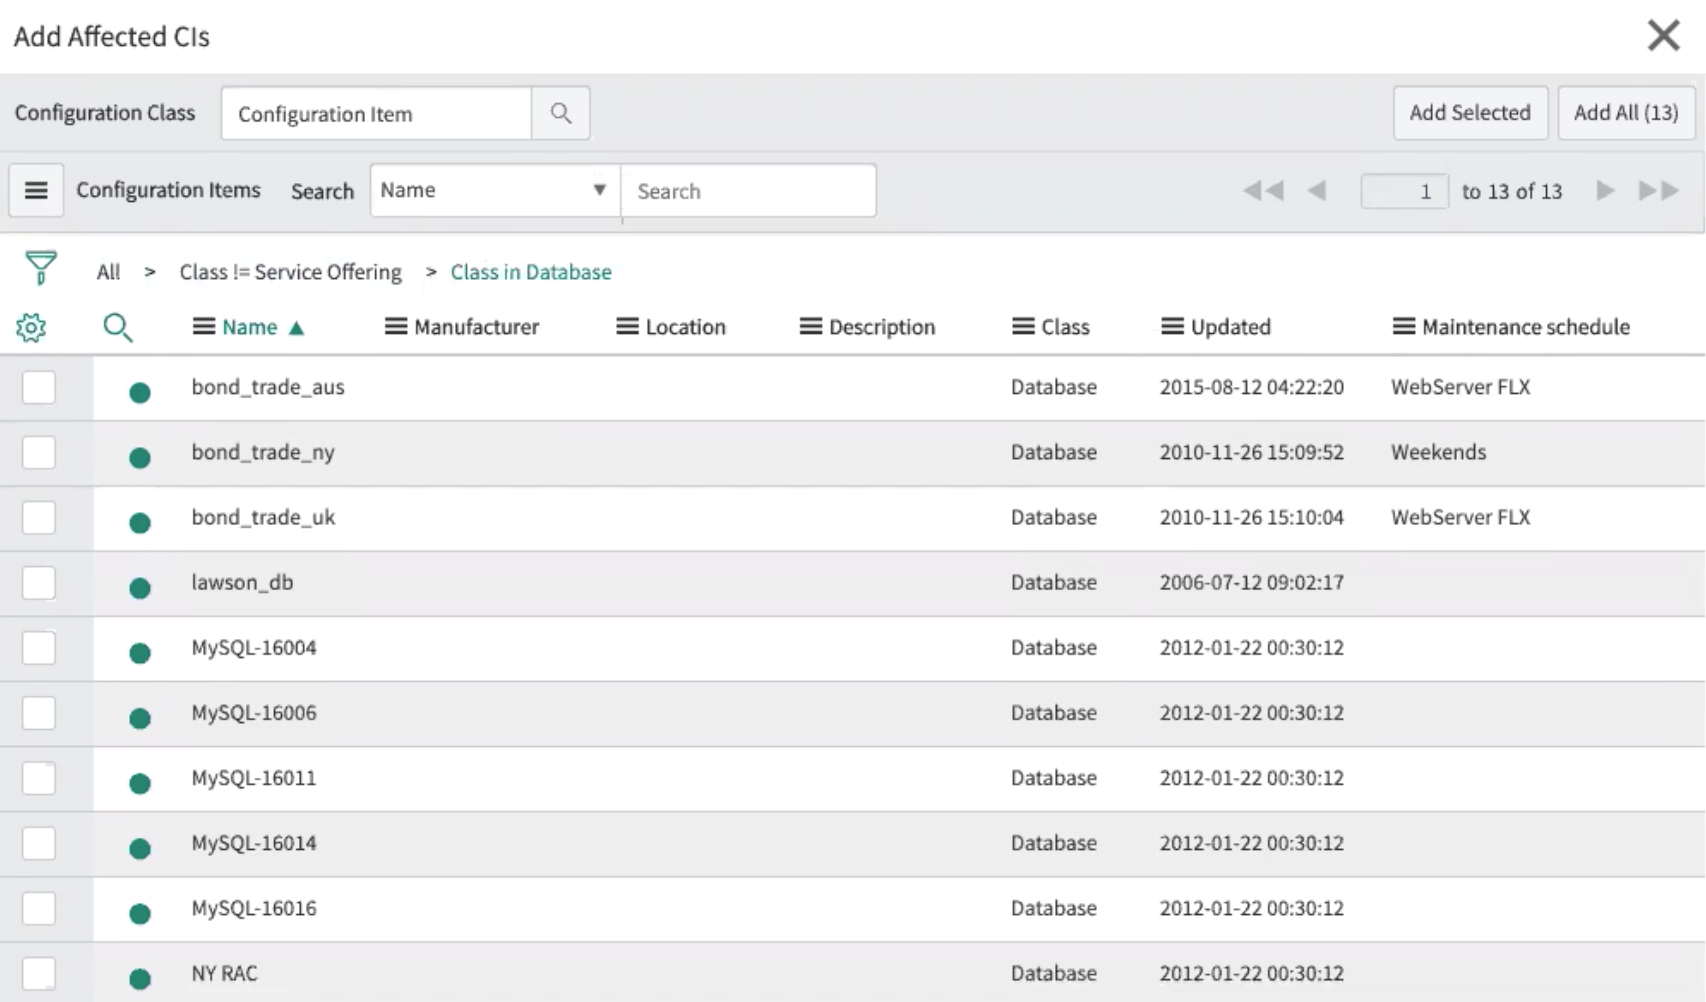1706x1002 pixels.
Task: Check the MySQL-16014 row checkbox
Action: (39, 843)
